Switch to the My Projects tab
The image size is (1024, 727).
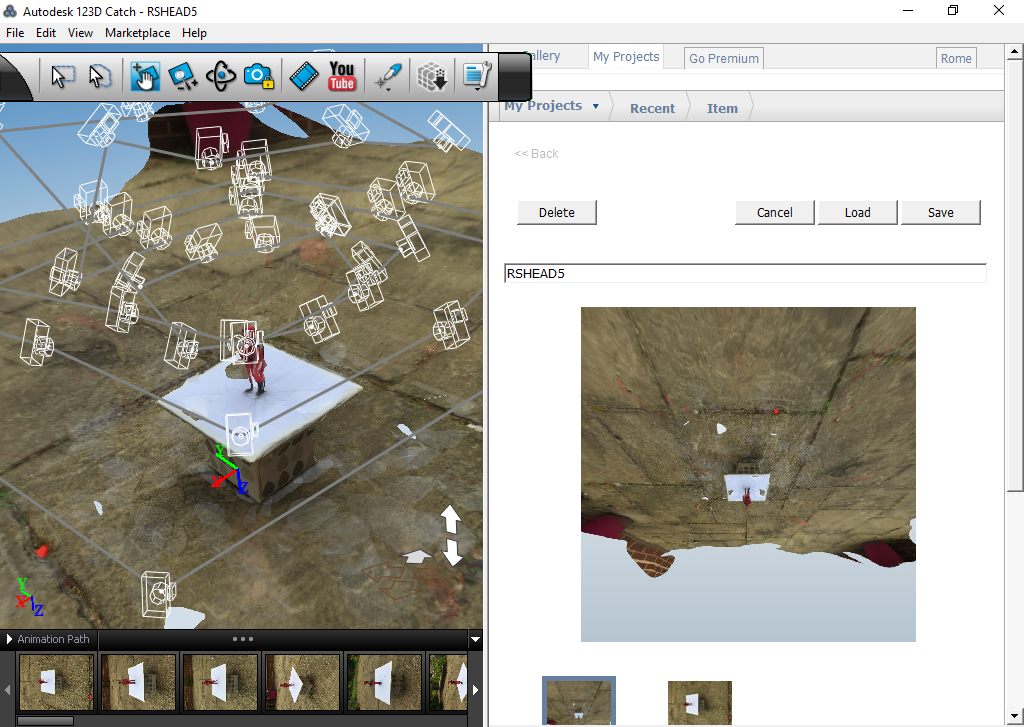[626, 57]
